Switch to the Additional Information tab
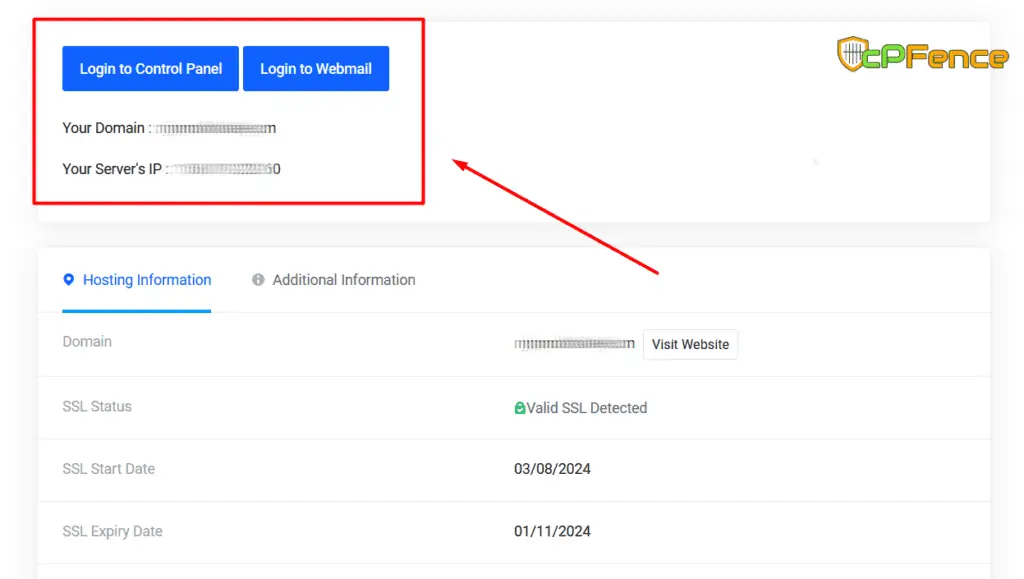1024x579 pixels. click(334, 280)
